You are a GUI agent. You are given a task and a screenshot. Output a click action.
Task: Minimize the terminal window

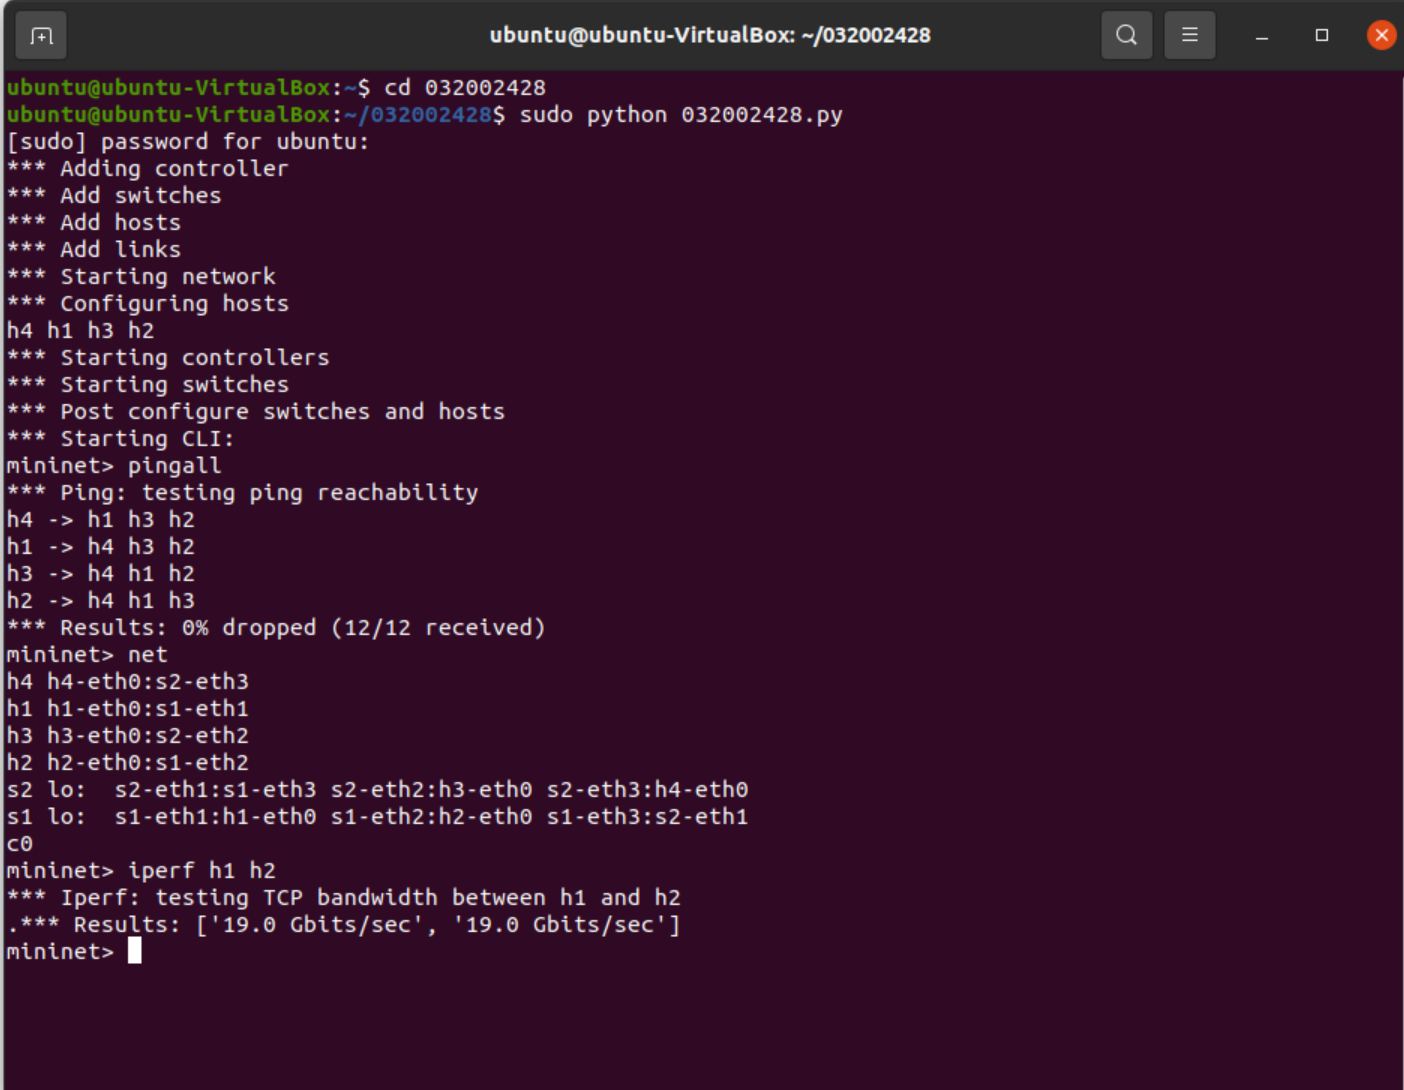[1262, 36]
